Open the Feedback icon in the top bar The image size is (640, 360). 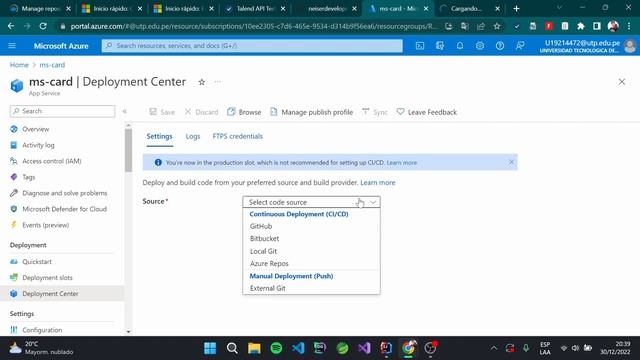tap(520, 46)
